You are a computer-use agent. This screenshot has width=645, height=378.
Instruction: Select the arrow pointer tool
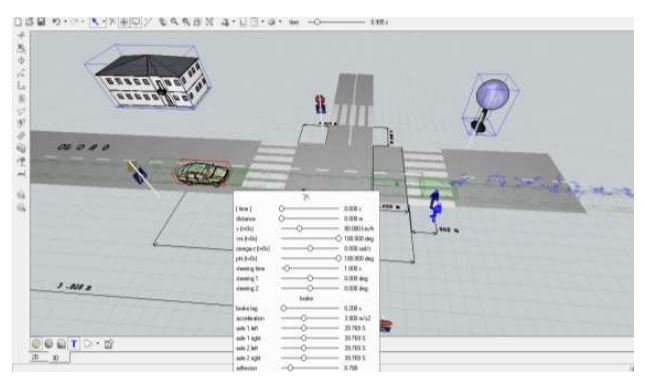(95, 22)
